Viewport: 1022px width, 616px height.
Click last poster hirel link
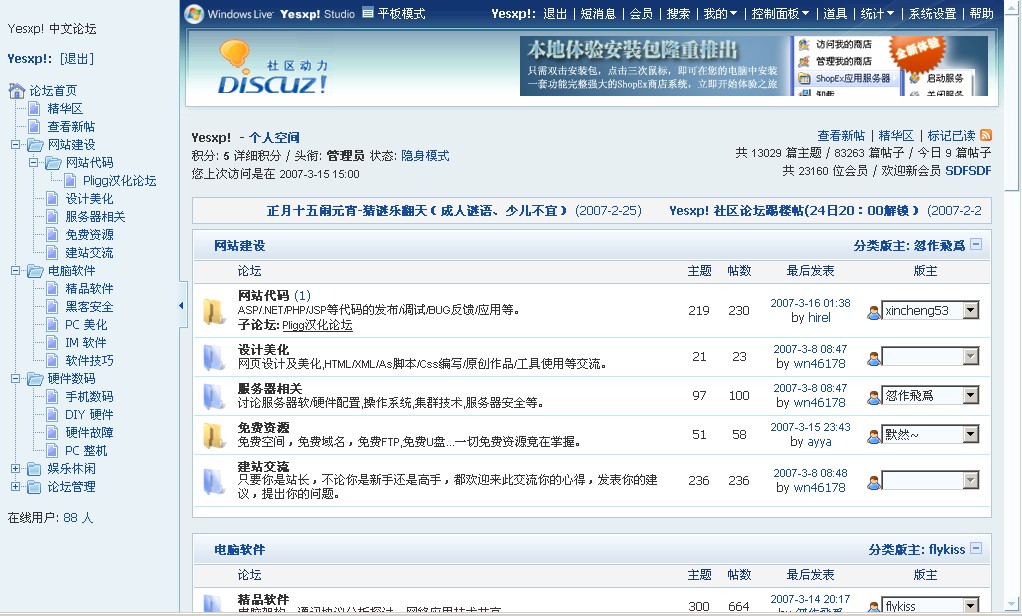[x=819, y=317]
